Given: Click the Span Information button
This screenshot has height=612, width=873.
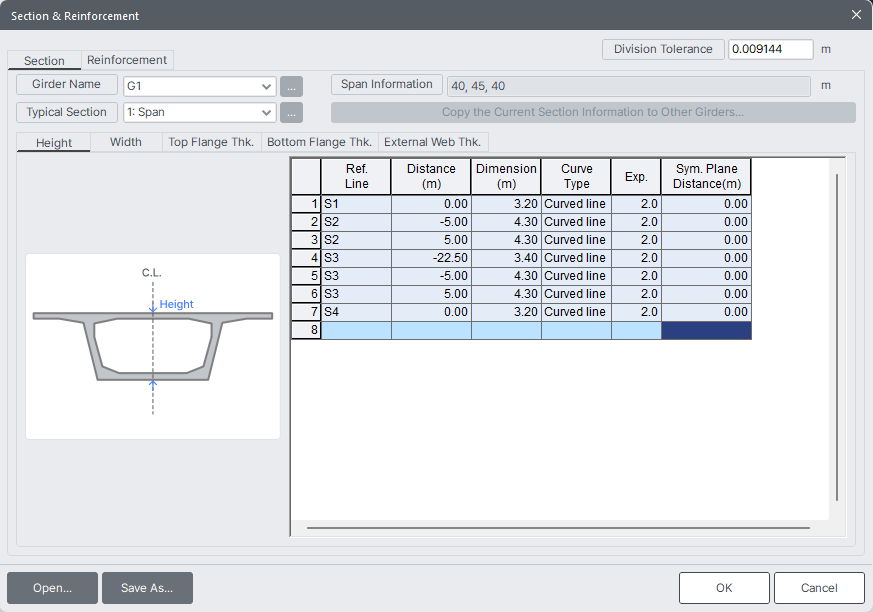Looking at the screenshot, I should pyautogui.click(x=386, y=85).
